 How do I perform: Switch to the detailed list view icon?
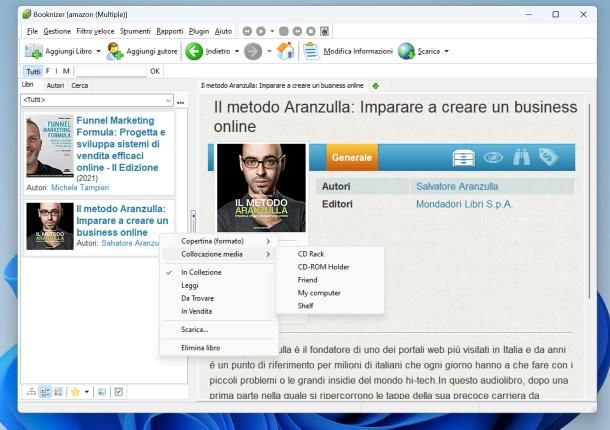click(x=46, y=392)
